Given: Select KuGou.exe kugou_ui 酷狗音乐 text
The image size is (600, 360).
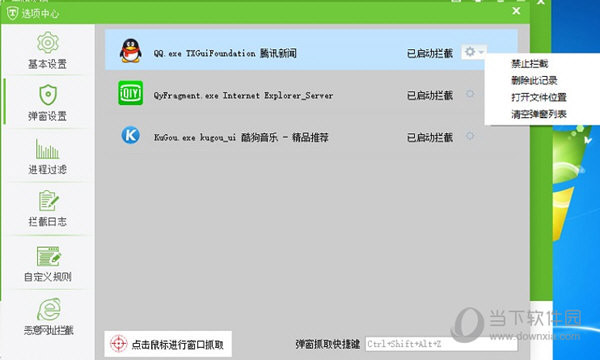Looking at the screenshot, I should pos(241,137).
